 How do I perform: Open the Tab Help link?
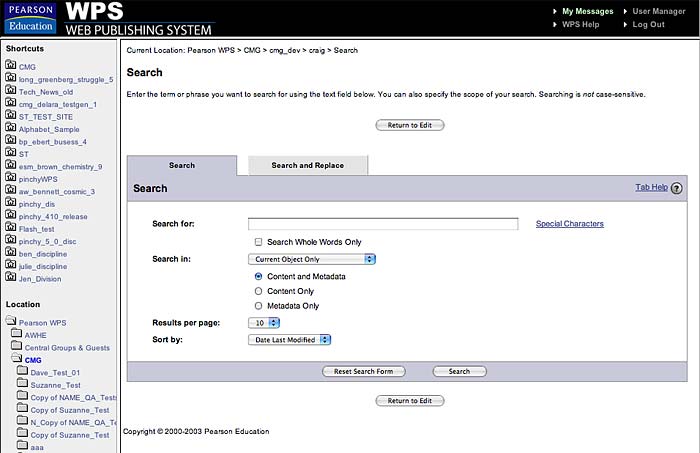[651, 187]
